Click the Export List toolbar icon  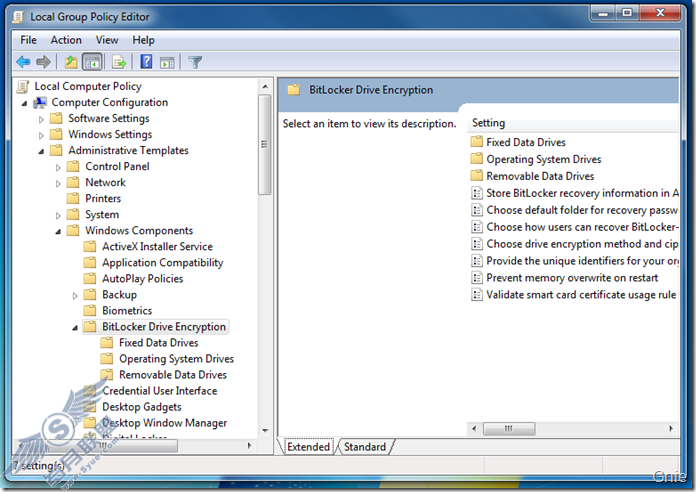tap(119, 62)
